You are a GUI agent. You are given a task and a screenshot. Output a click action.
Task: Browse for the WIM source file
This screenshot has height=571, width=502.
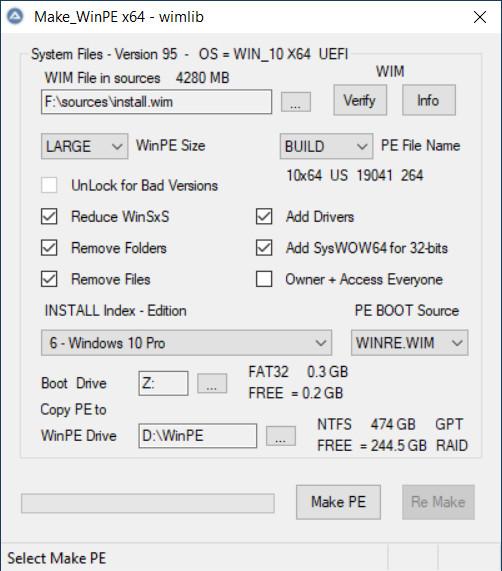click(296, 102)
